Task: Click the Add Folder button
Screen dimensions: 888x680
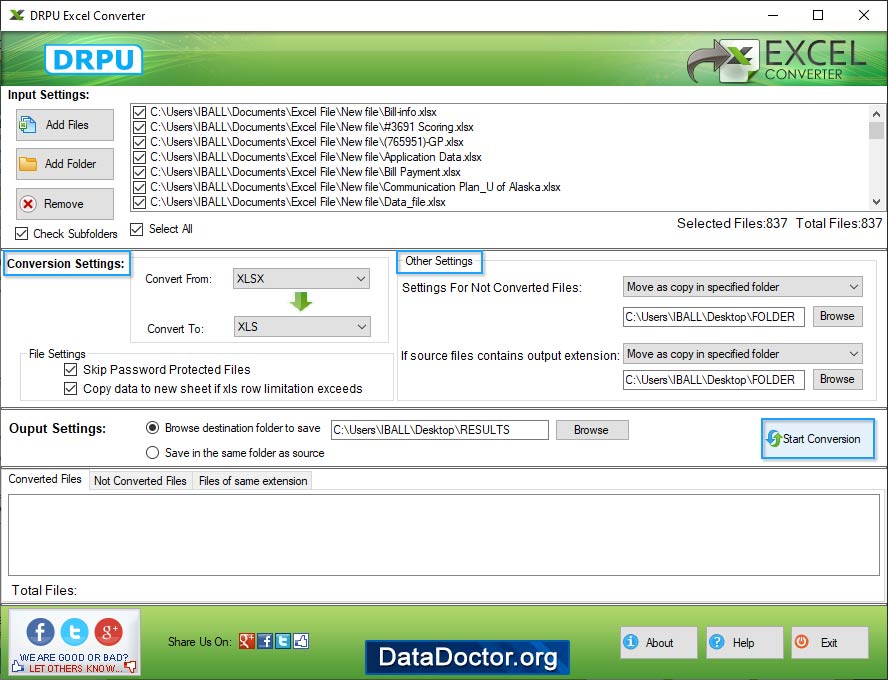Action: (65, 164)
